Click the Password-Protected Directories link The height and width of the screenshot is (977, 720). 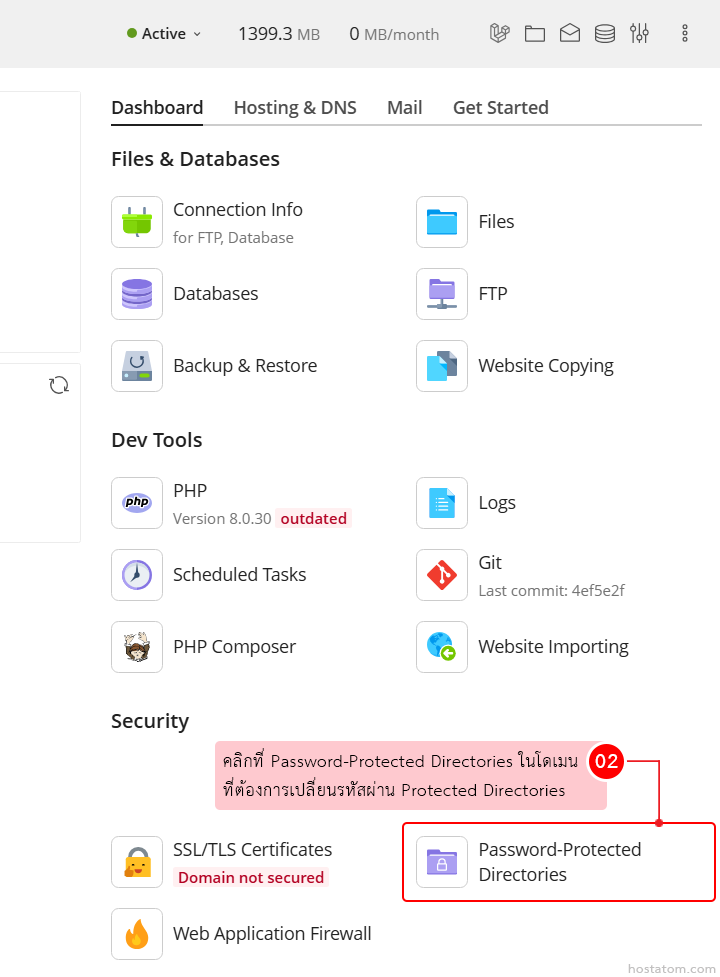[559, 862]
